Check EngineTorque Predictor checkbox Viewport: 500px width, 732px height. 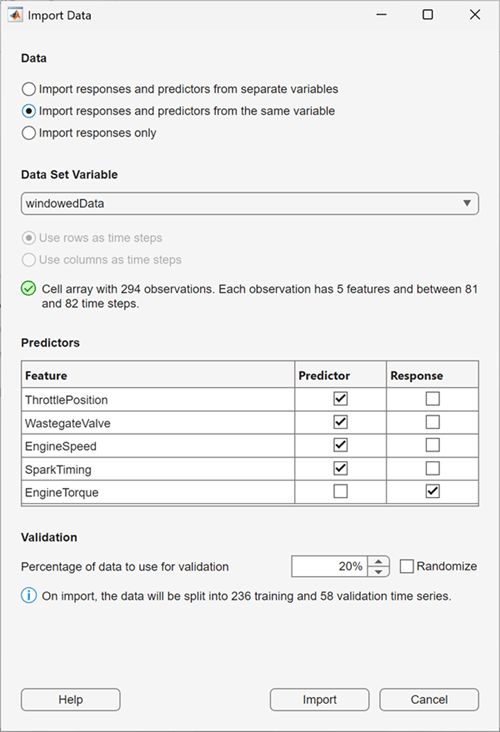pyautogui.click(x=340, y=491)
